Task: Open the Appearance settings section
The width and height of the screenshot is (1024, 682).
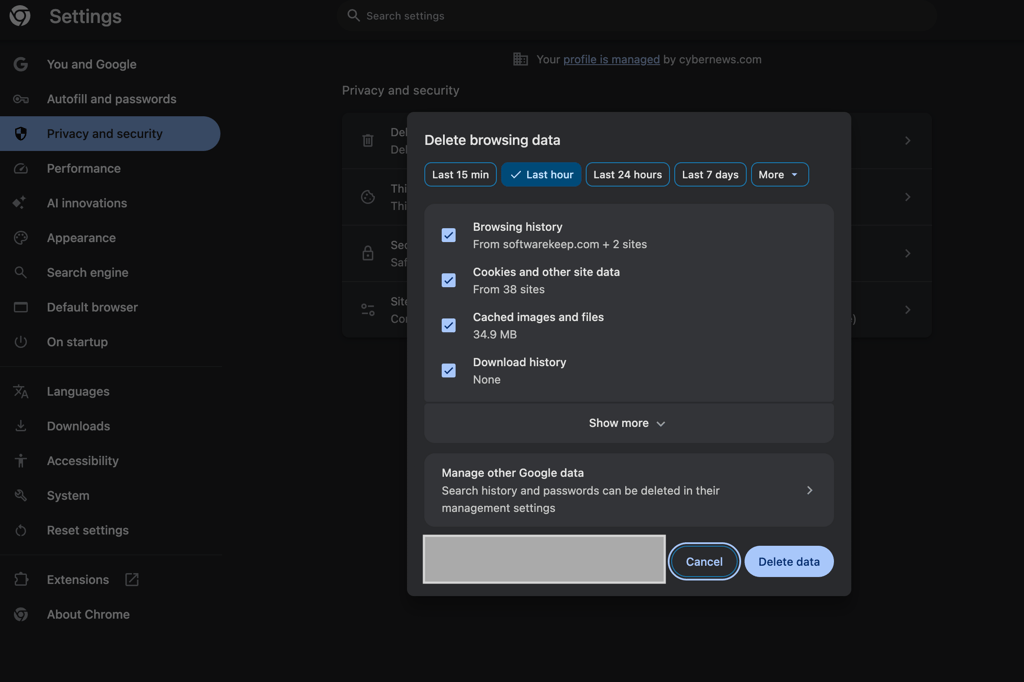Action: [110, 238]
